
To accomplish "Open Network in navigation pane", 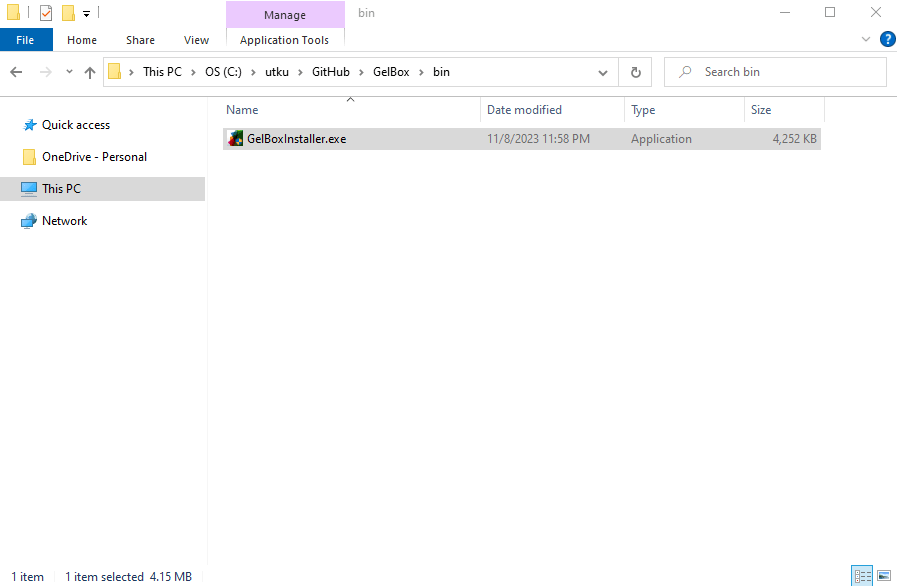I will [x=65, y=221].
